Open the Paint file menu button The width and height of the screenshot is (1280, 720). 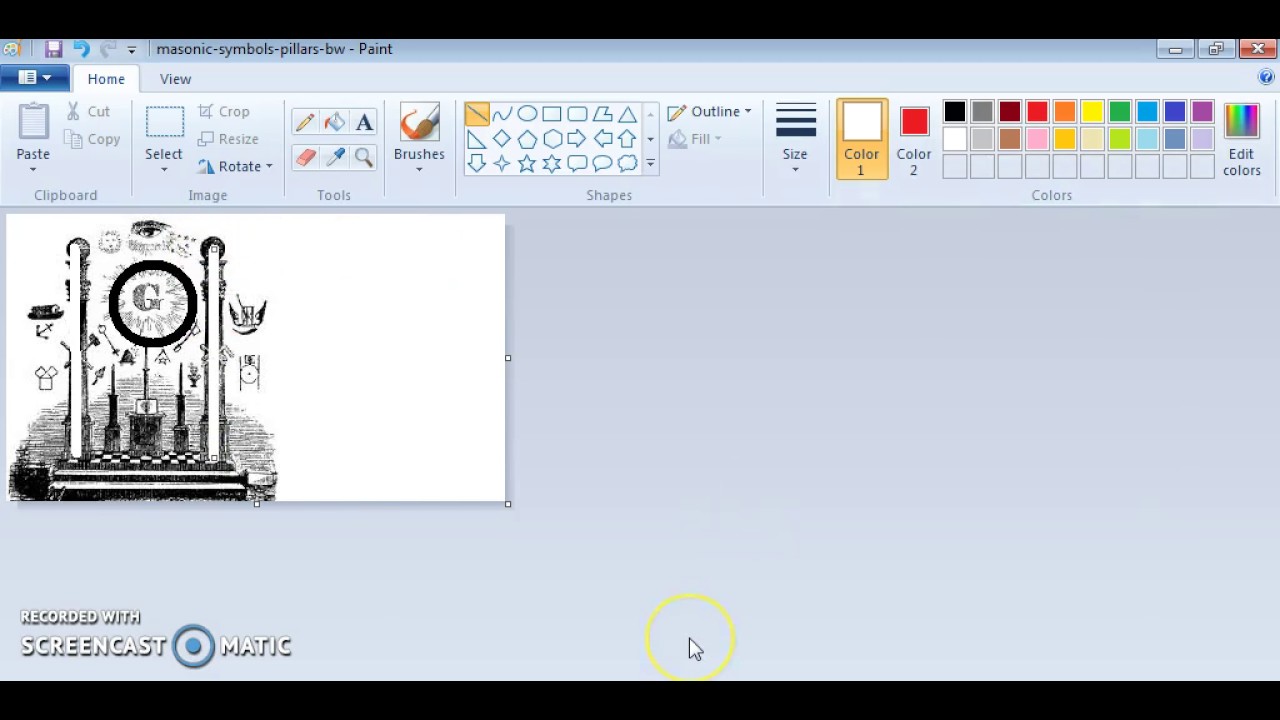pyautogui.click(x=35, y=78)
